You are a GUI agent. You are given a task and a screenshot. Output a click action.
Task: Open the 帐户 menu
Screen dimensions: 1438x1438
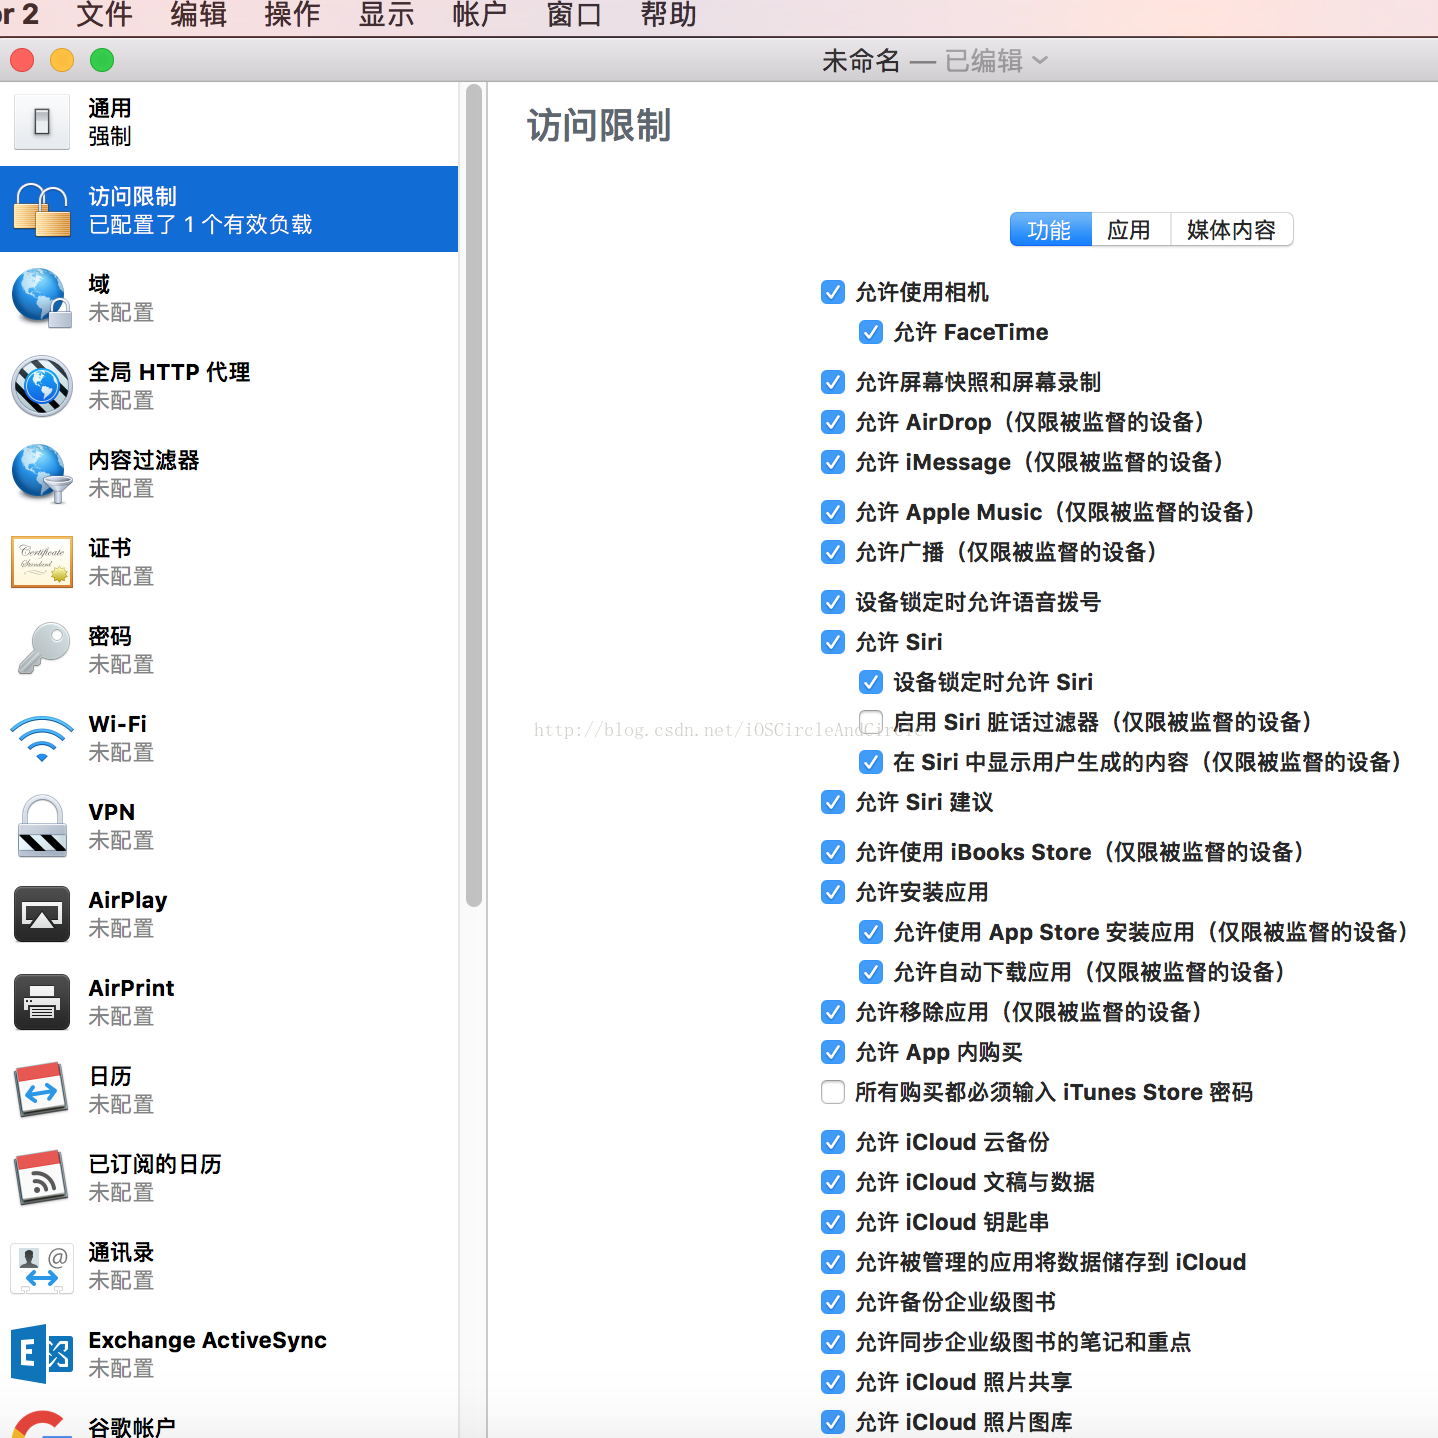[x=481, y=15]
